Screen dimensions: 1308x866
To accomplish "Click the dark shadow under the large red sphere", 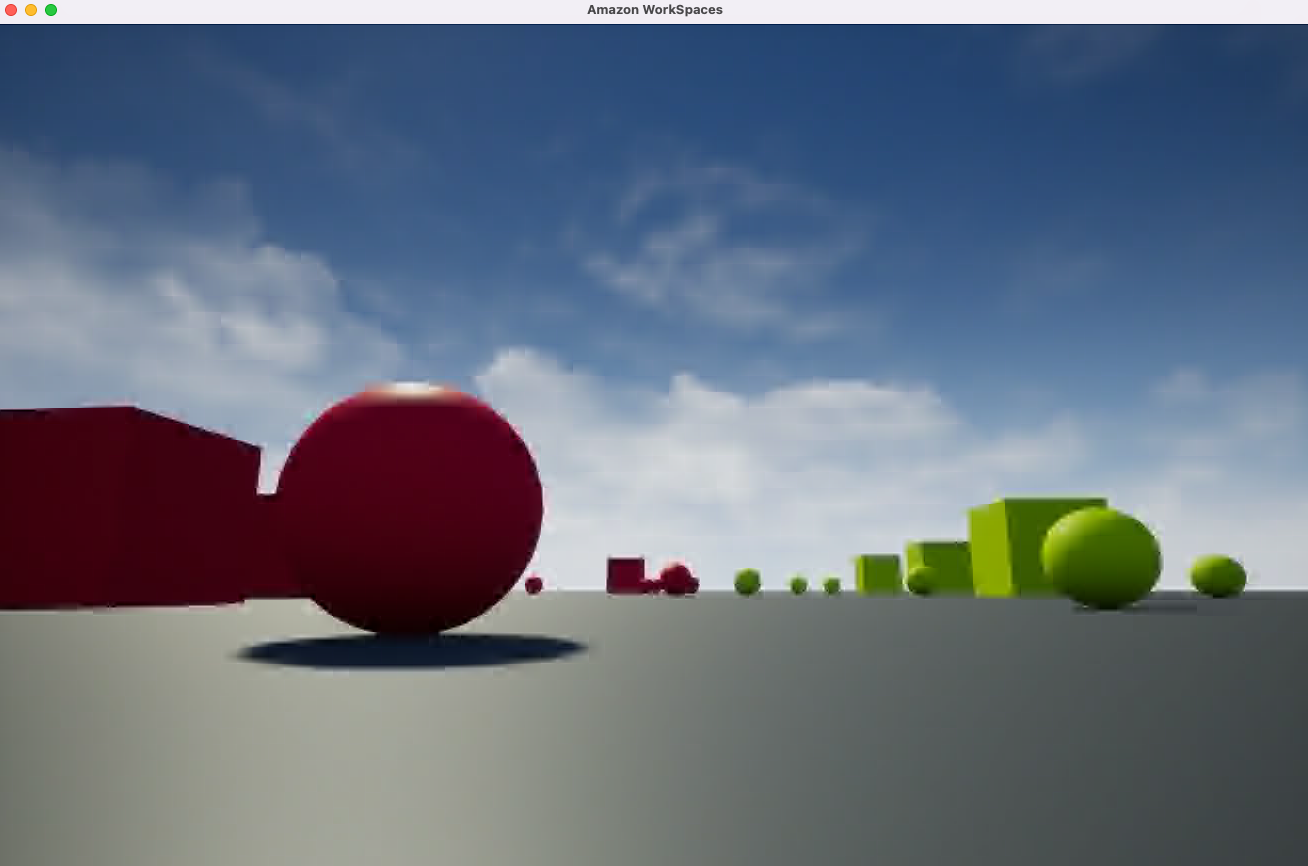I will pos(411,651).
